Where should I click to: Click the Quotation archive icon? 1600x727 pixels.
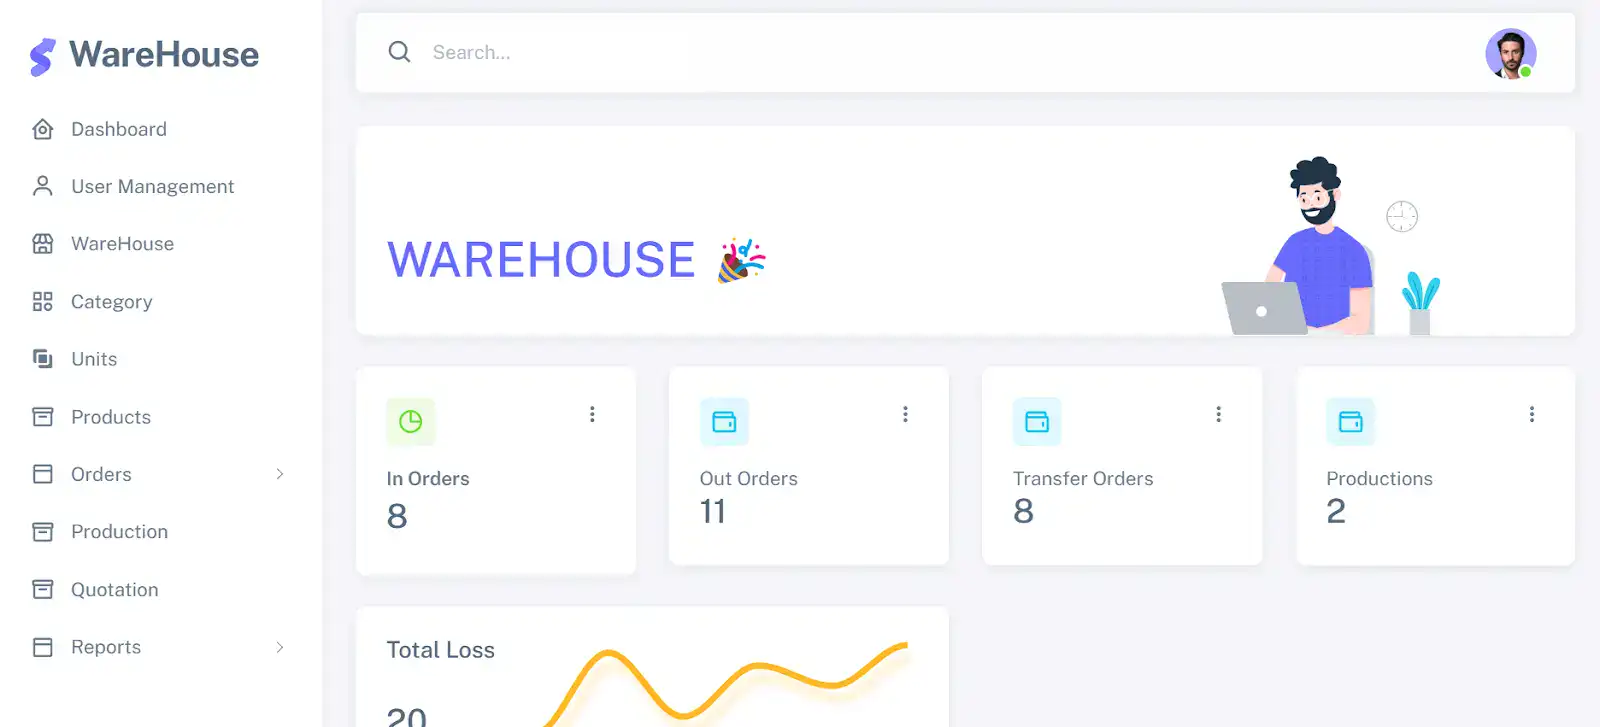point(42,589)
